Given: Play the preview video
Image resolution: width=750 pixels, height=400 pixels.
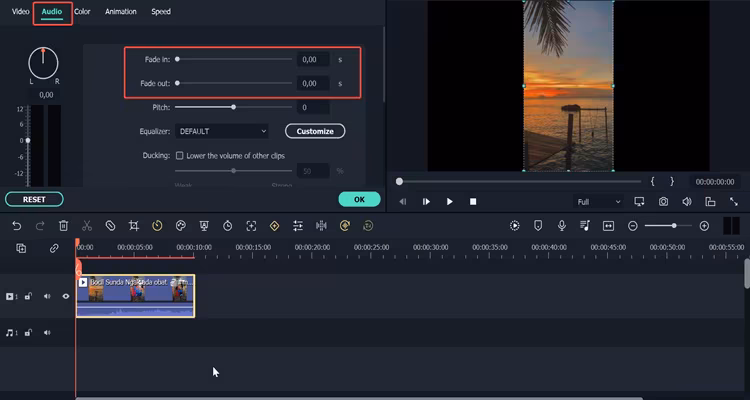Looking at the screenshot, I should (450, 202).
